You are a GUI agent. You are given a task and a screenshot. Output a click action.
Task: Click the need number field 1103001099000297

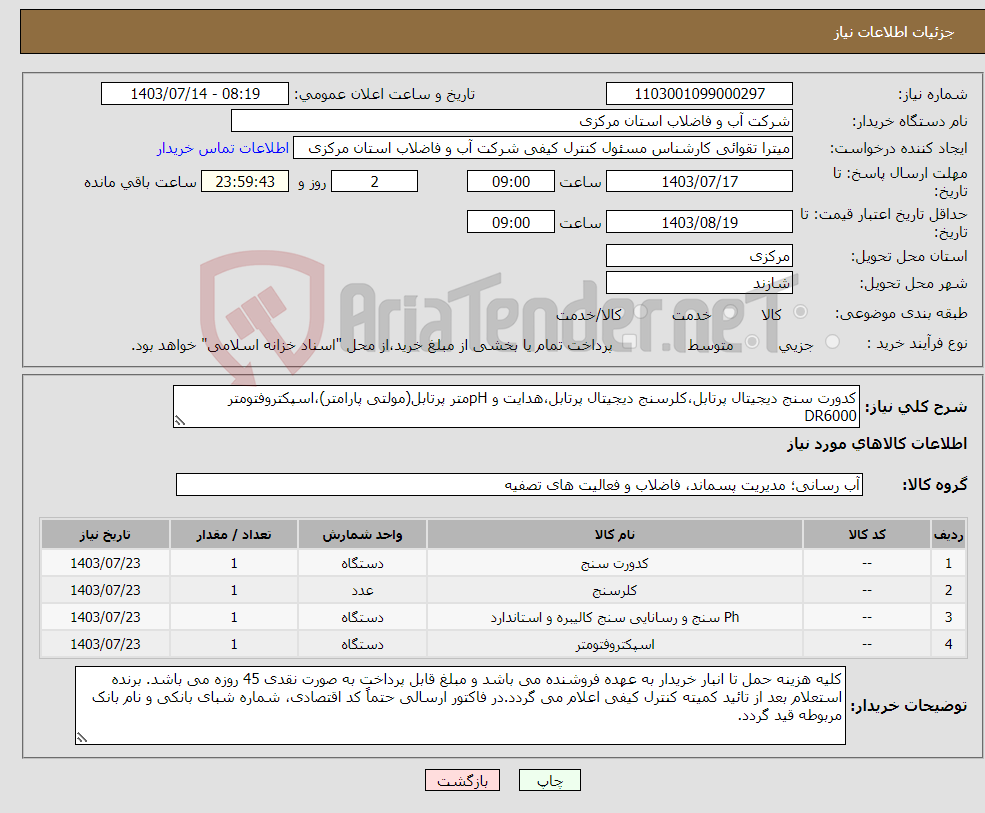click(x=699, y=94)
